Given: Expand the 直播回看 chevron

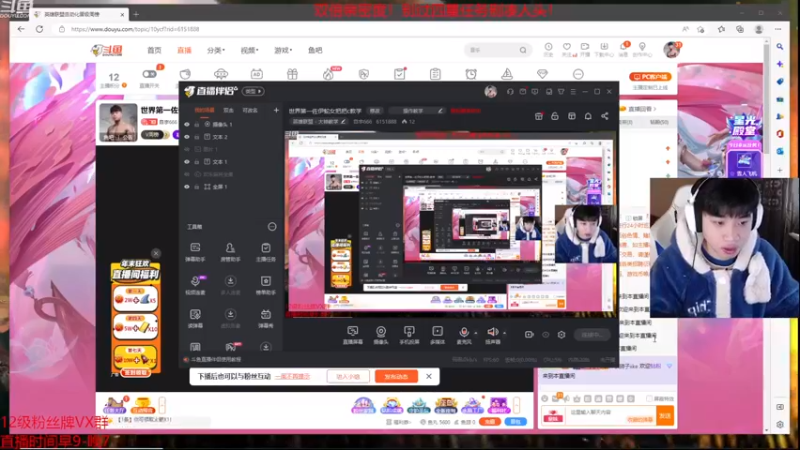Looking at the screenshot, I should coord(655,109).
